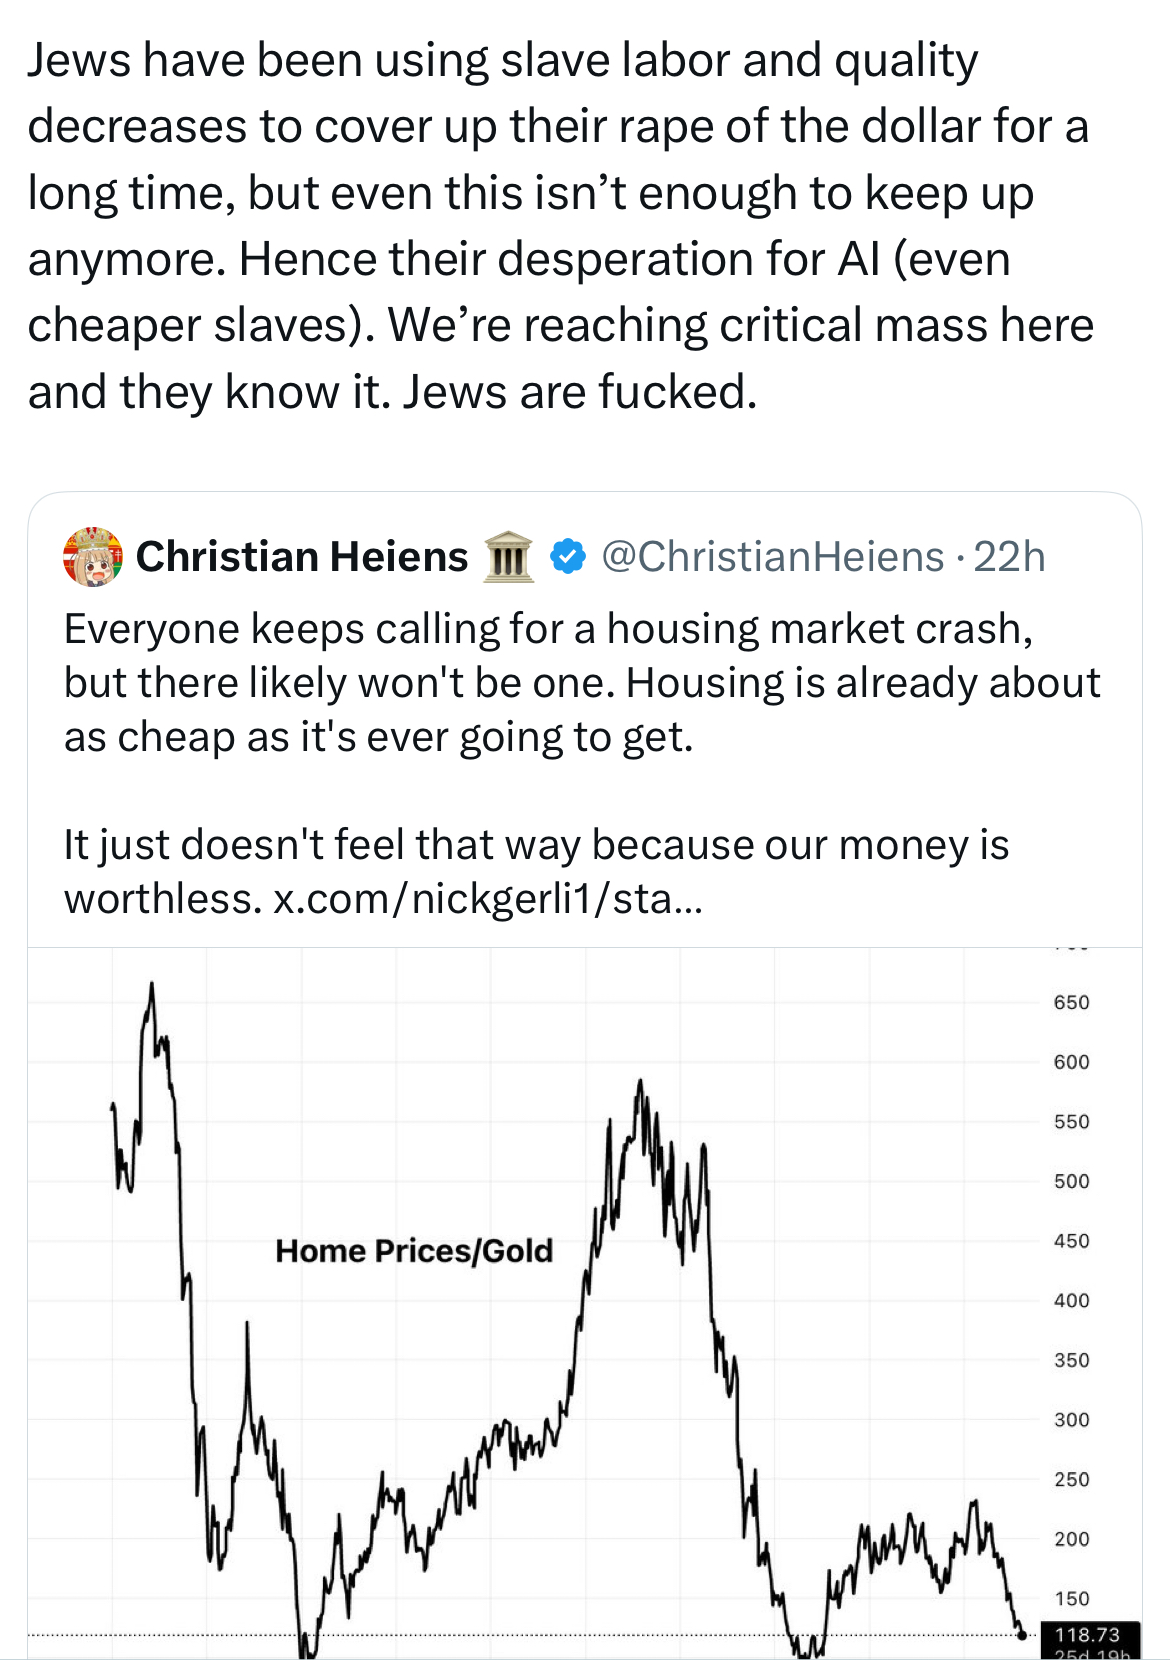Click the 22h timestamp
1170x1660 pixels.
1009,557
